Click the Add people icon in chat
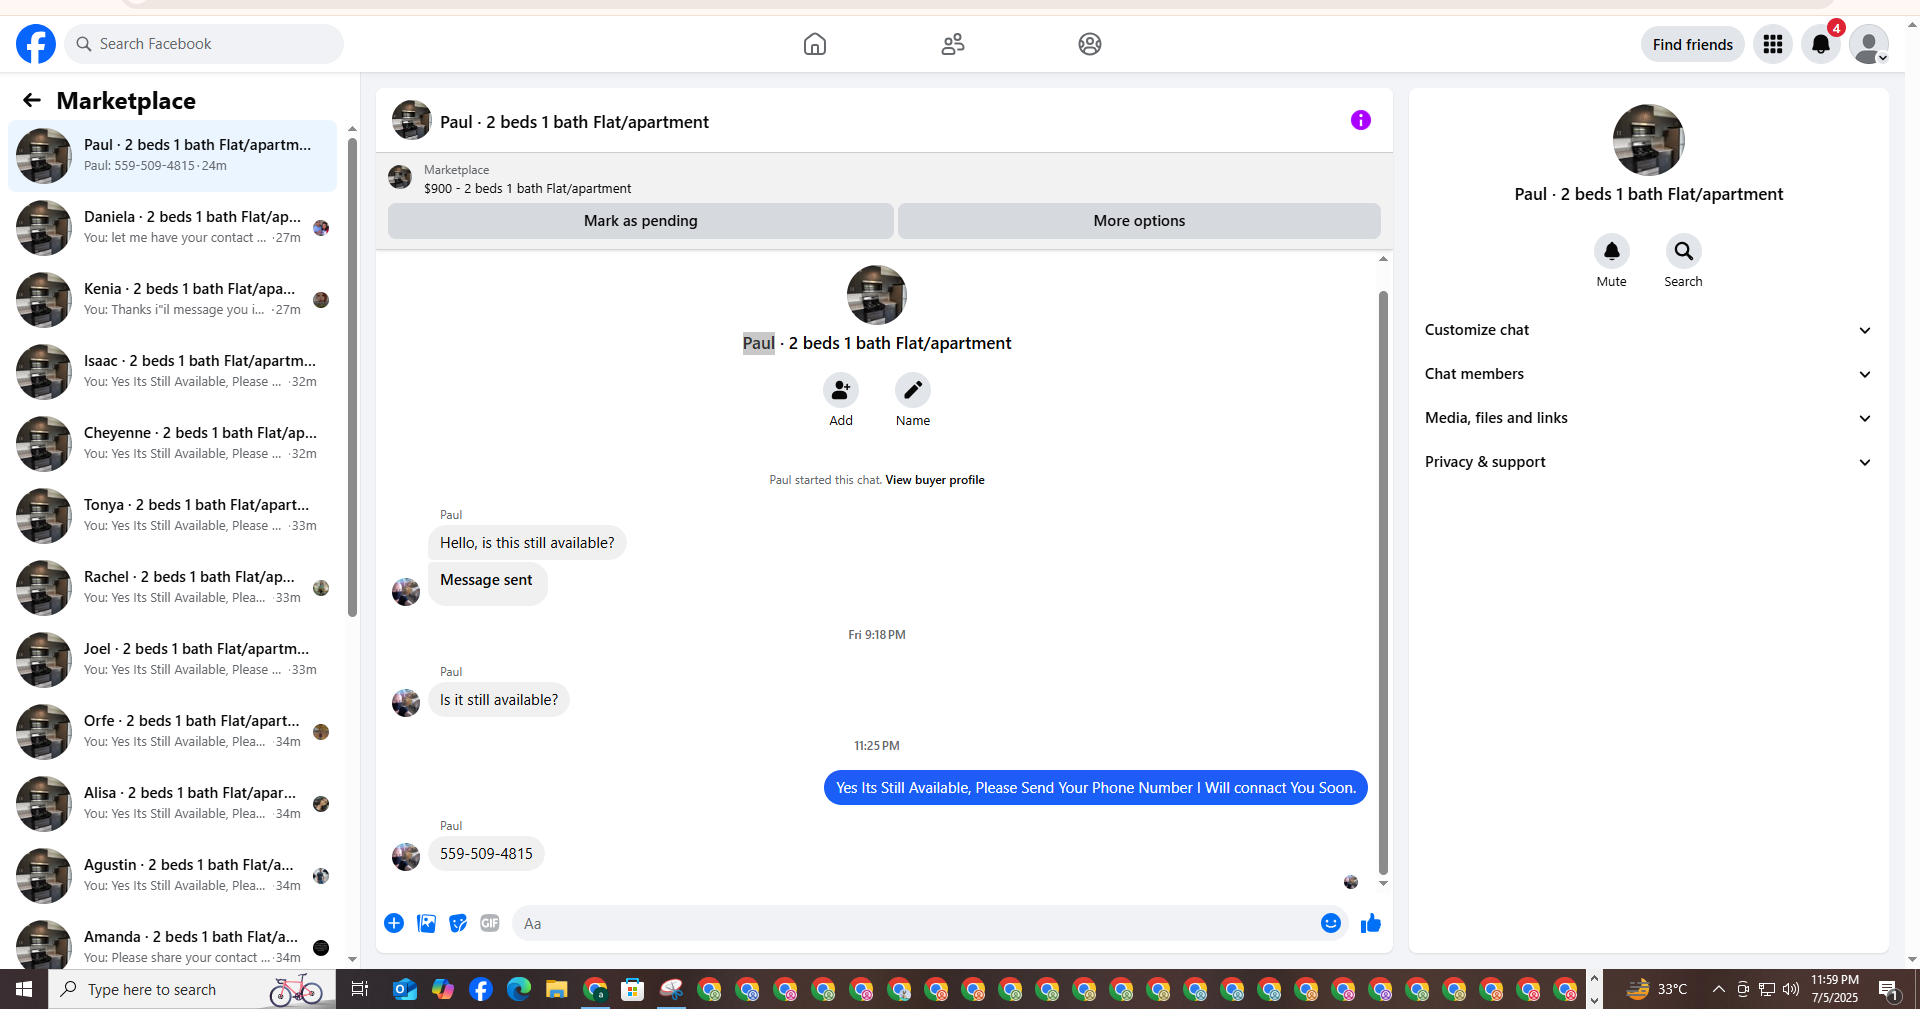 coord(841,390)
